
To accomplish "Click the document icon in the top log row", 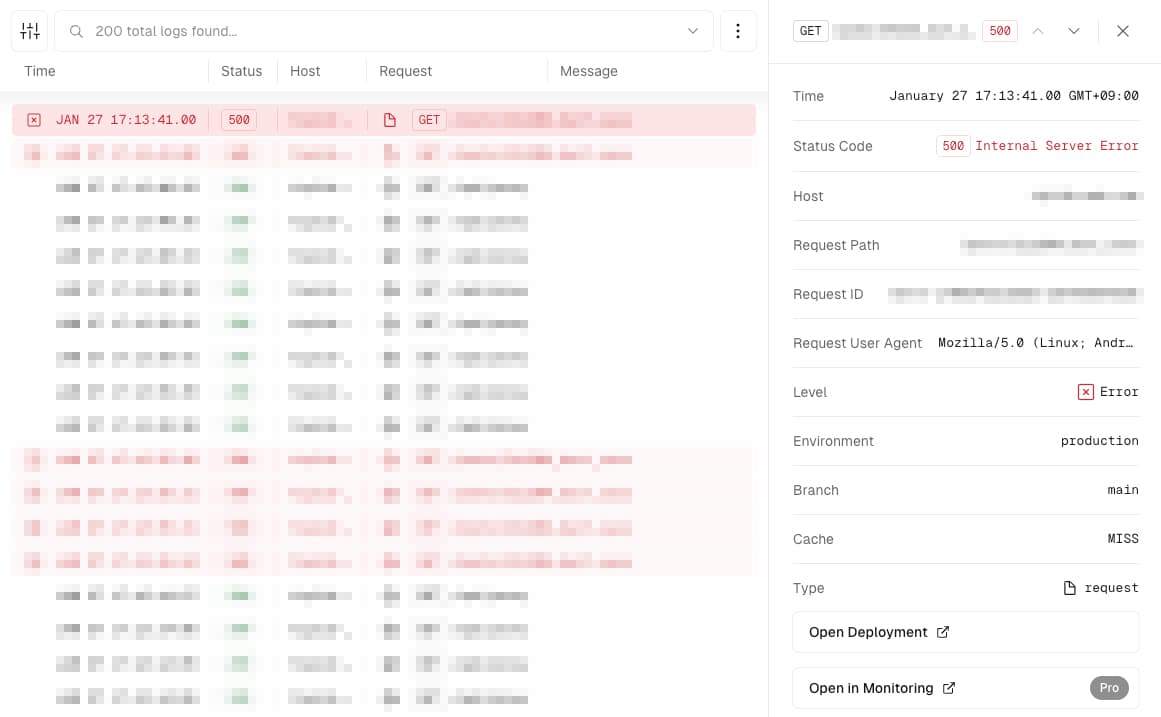I will click(390, 119).
